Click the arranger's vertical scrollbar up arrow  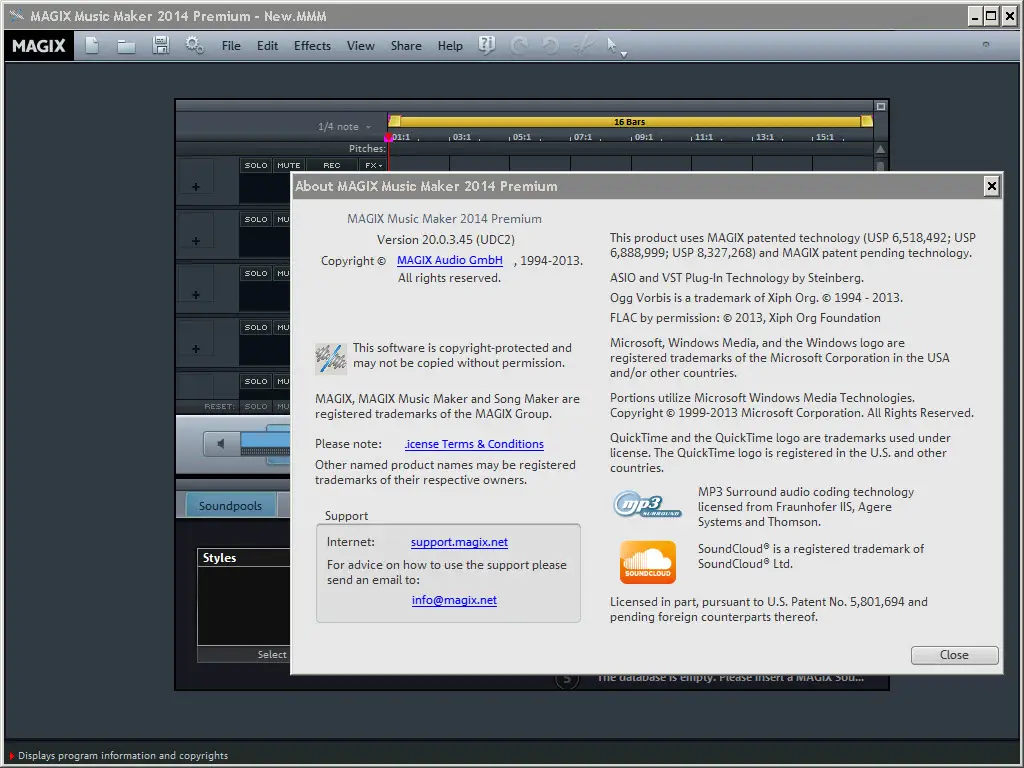click(880, 149)
